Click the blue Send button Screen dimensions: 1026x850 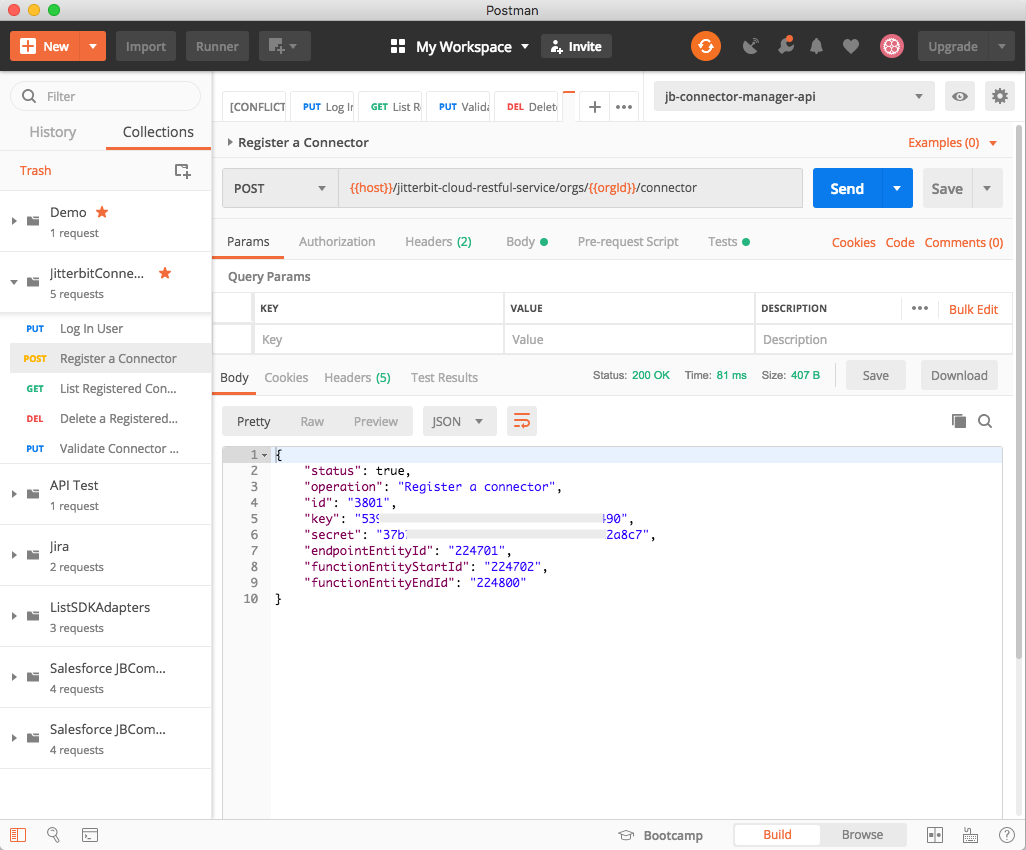click(x=846, y=188)
